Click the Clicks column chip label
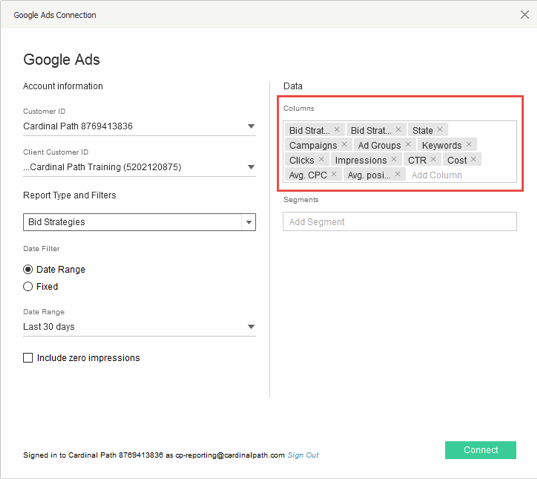Viewport: 537px width, 479px height. [302, 160]
